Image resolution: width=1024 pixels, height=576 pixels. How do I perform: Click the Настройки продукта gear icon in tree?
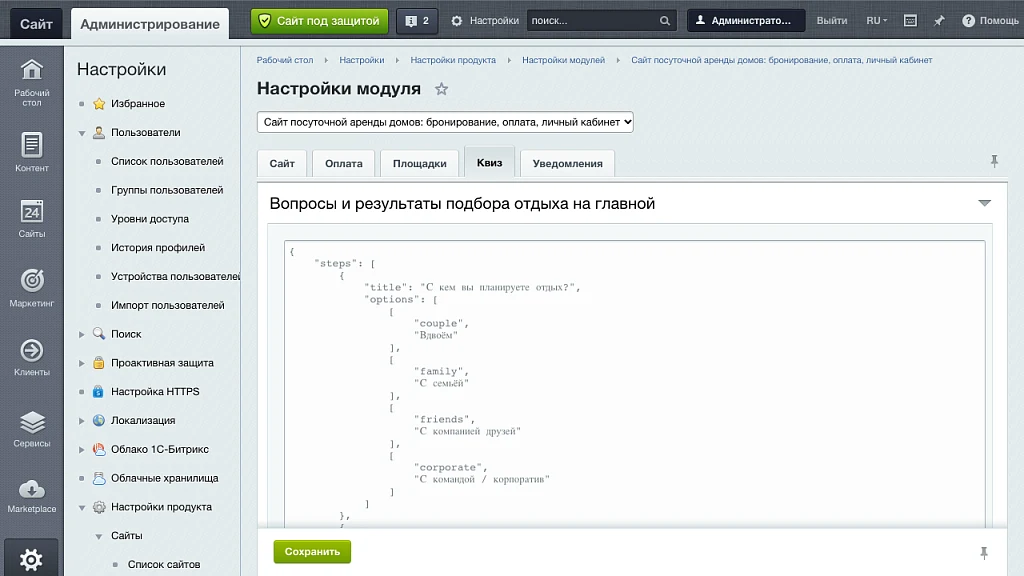[x=99, y=507]
